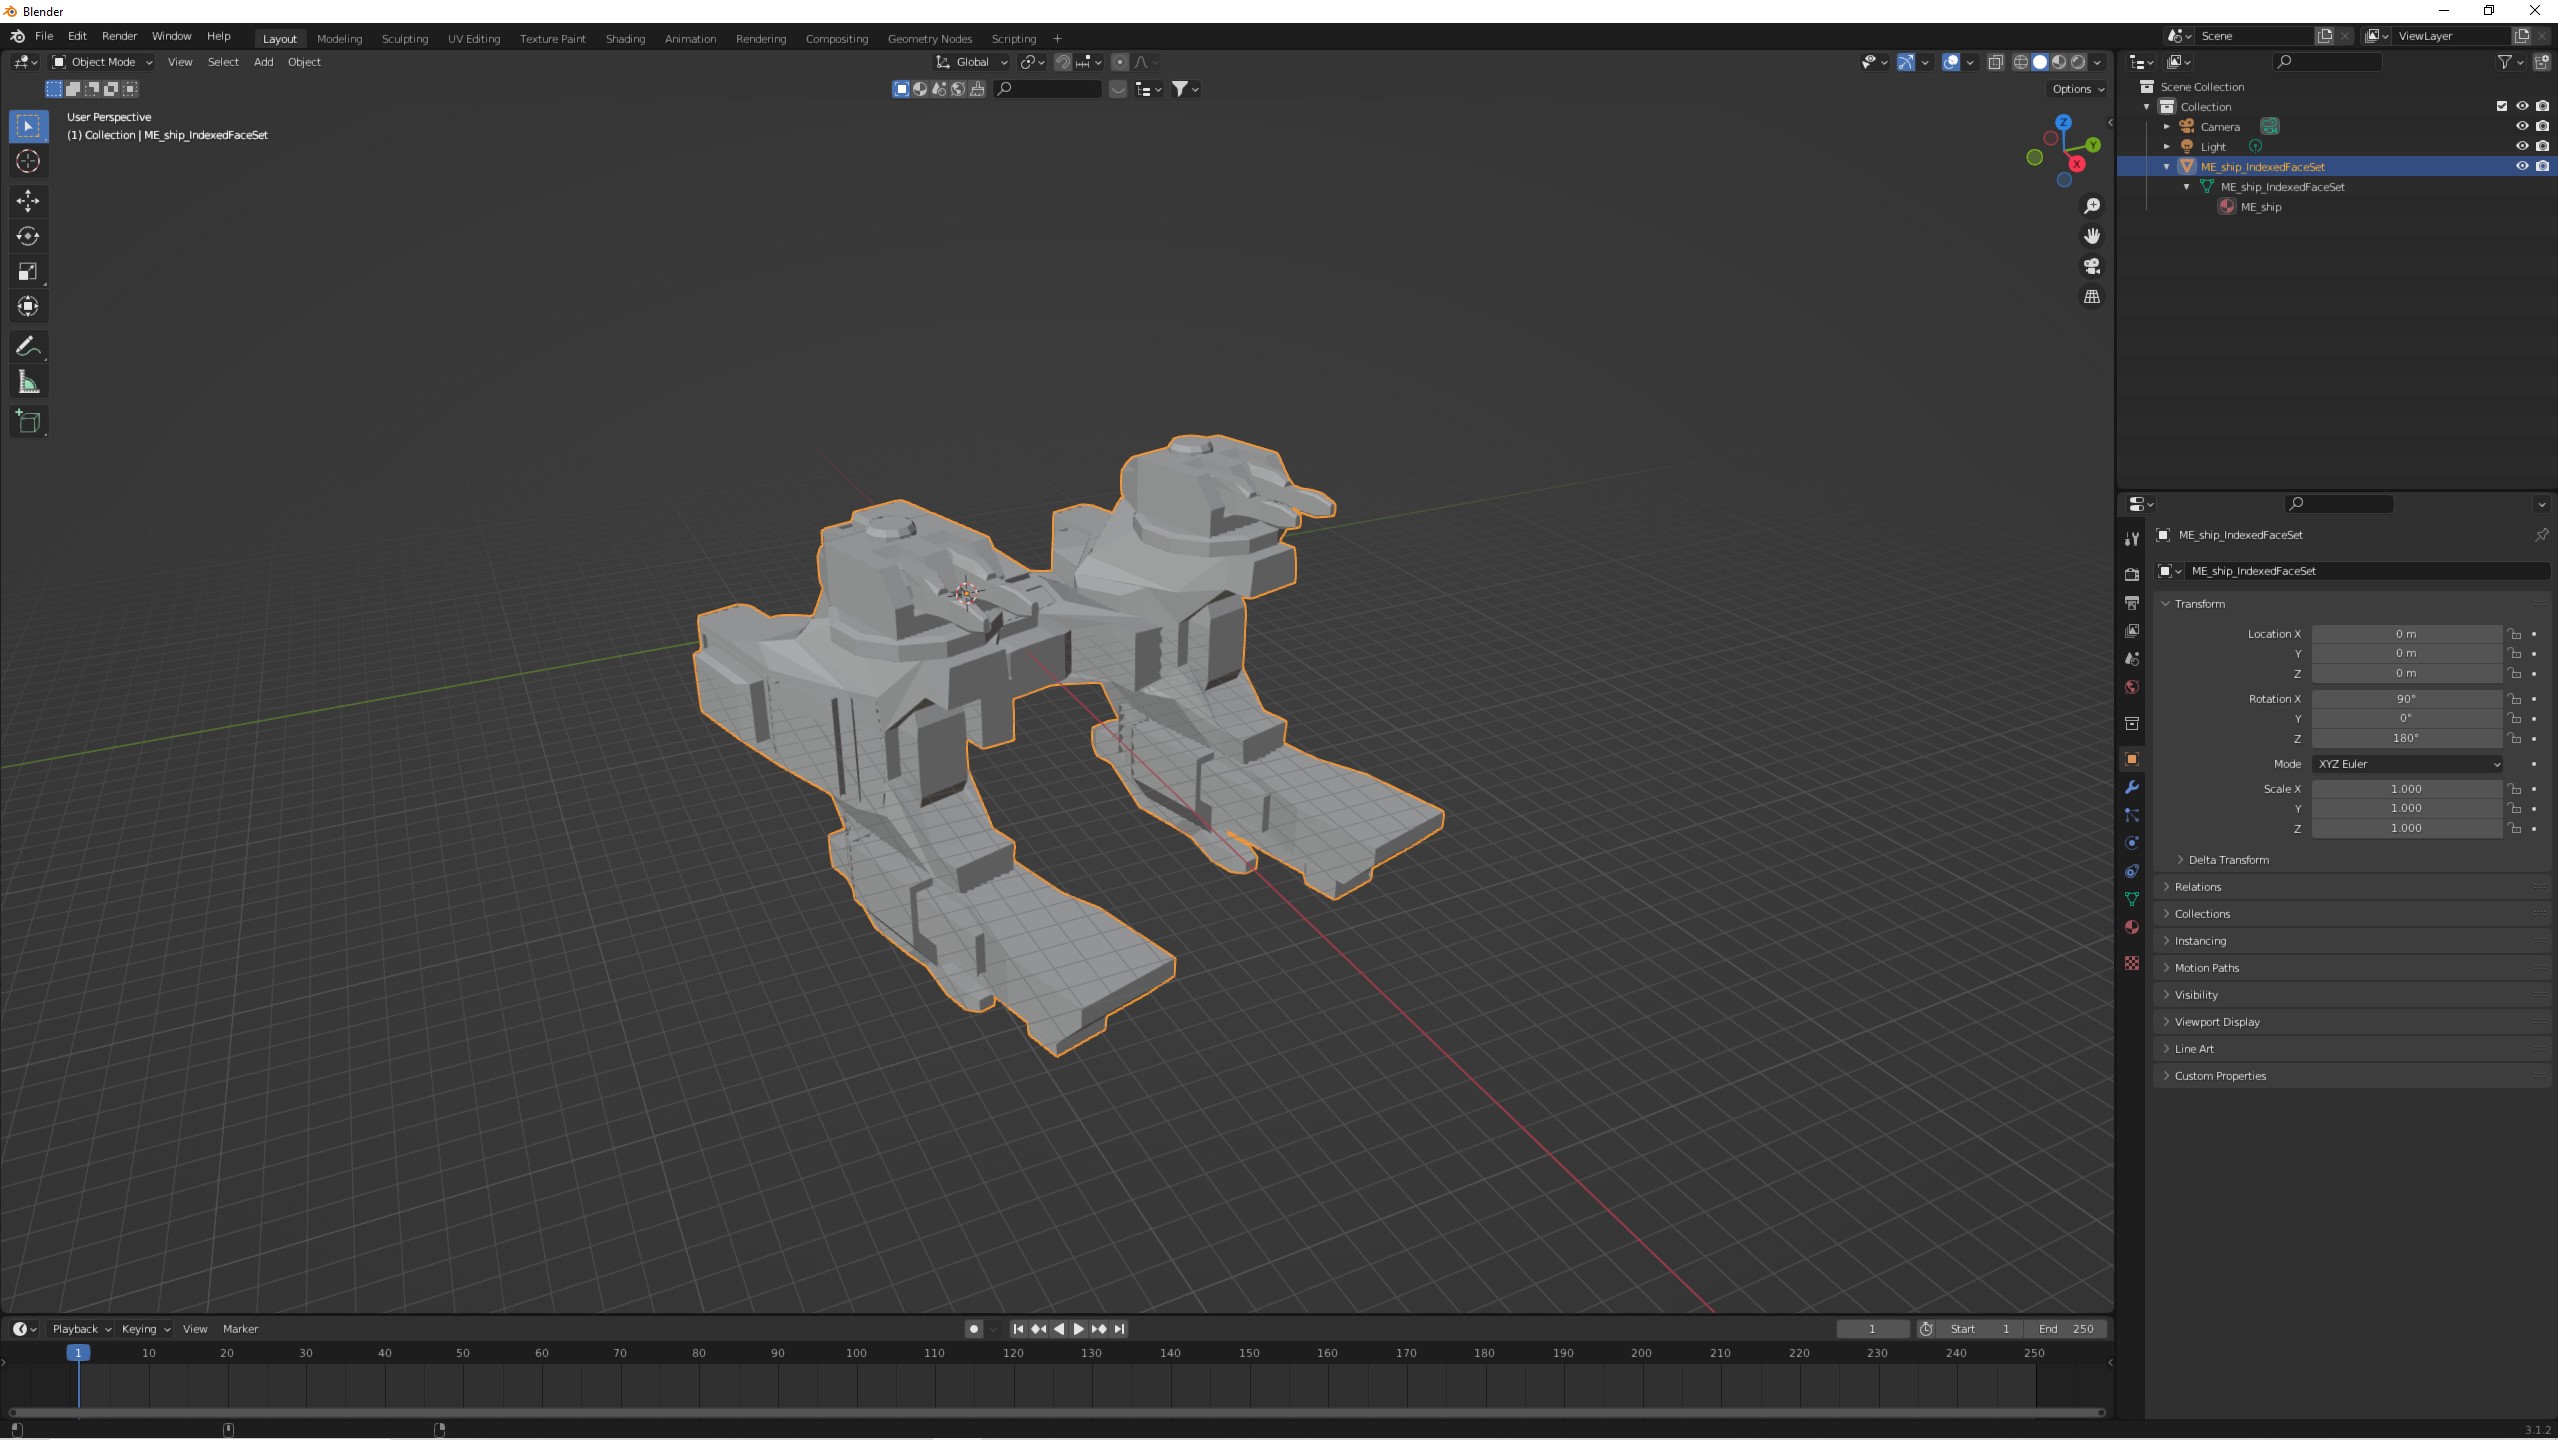Toggle camera view in viewport

pyautogui.click(x=2091, y=267)
